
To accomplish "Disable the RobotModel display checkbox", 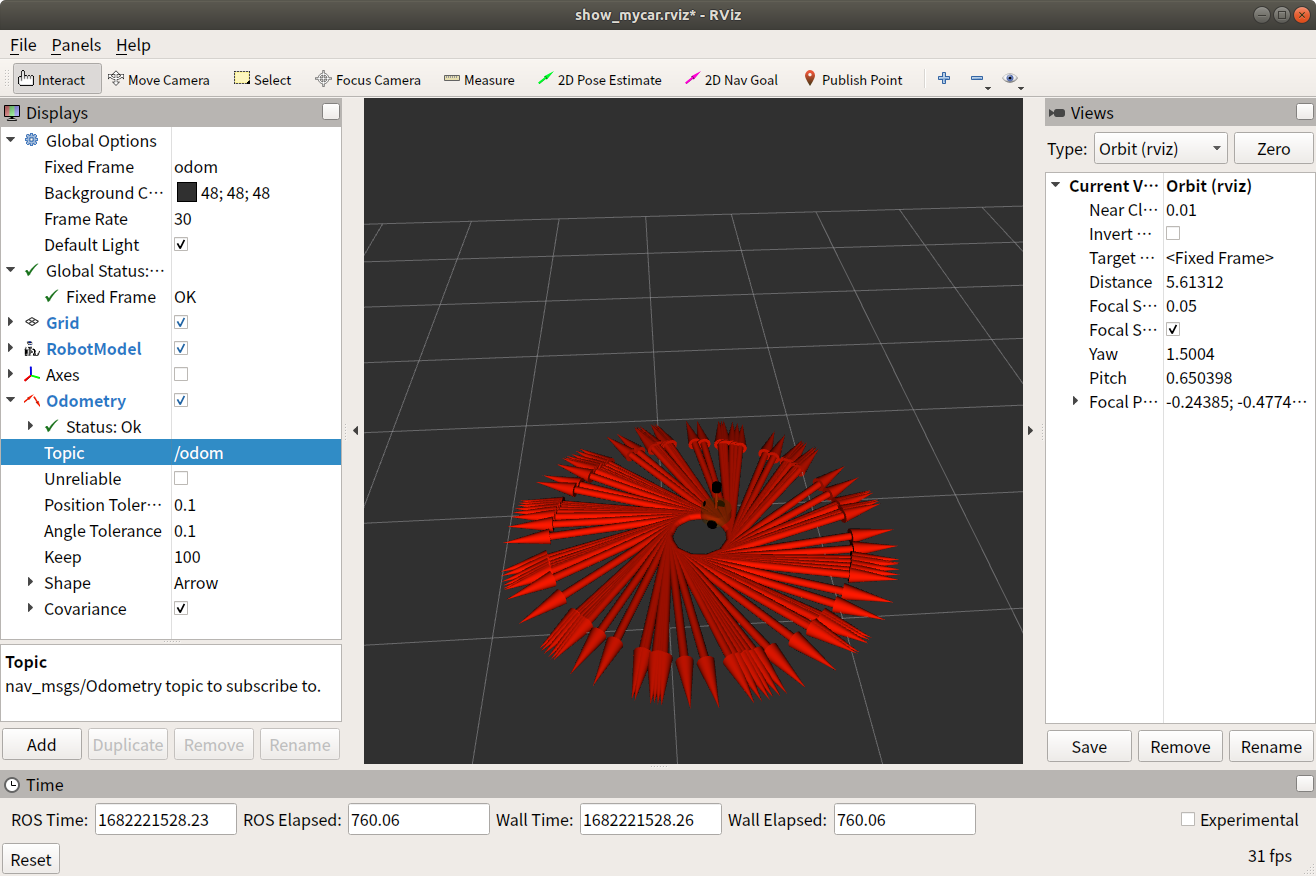I will [181, 349].
